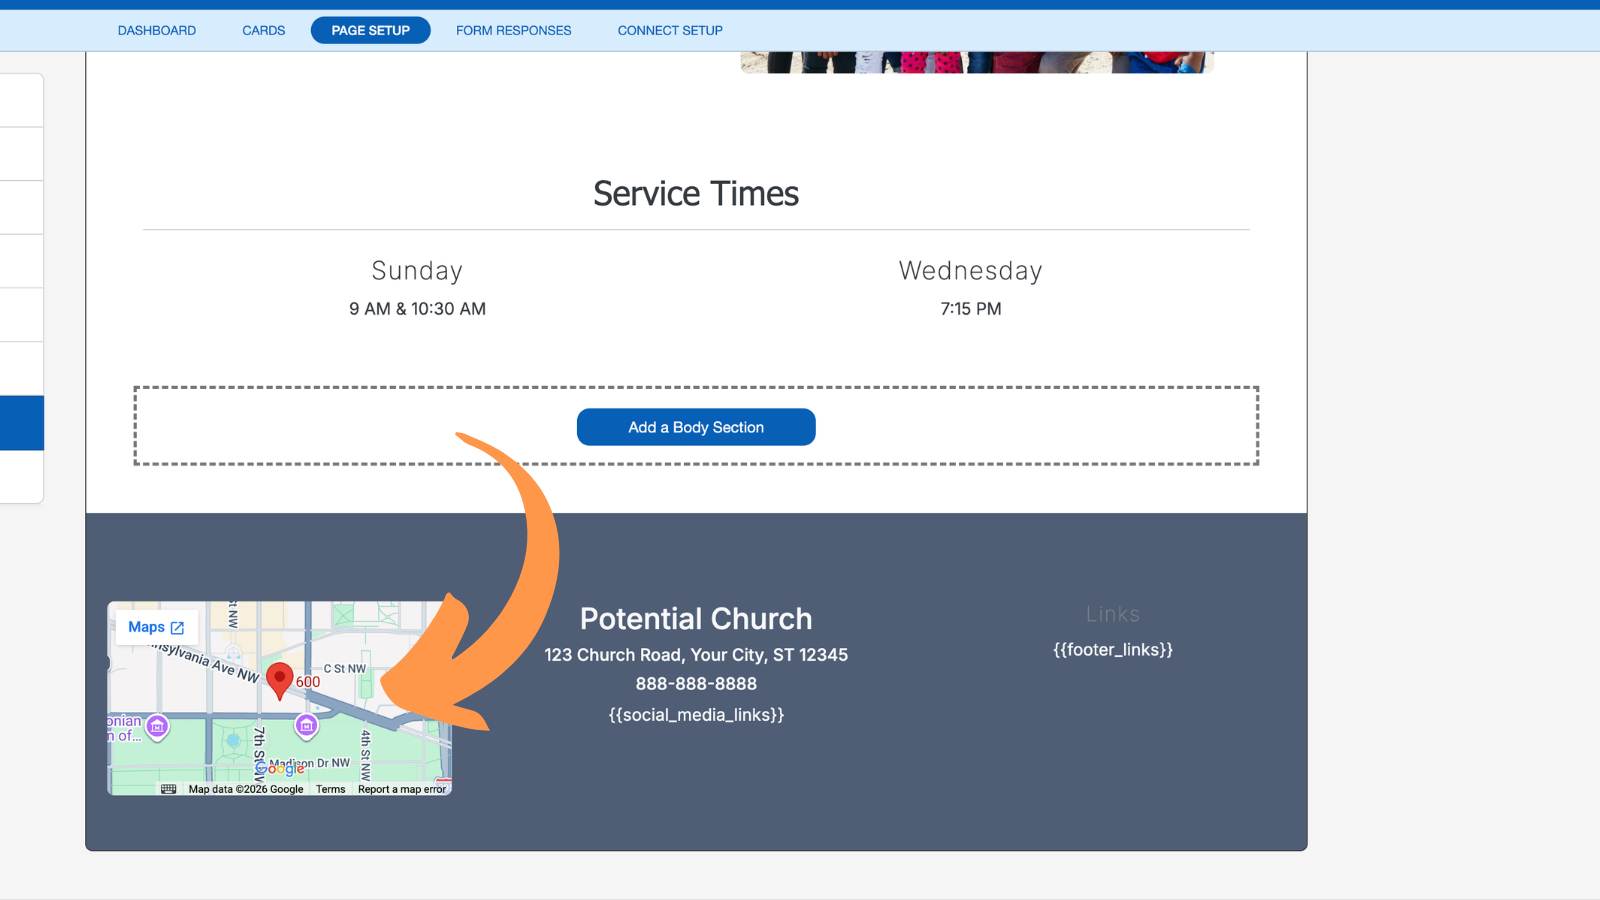Click Terms link under the map
Screen dimensions: 1600x900
331,789
